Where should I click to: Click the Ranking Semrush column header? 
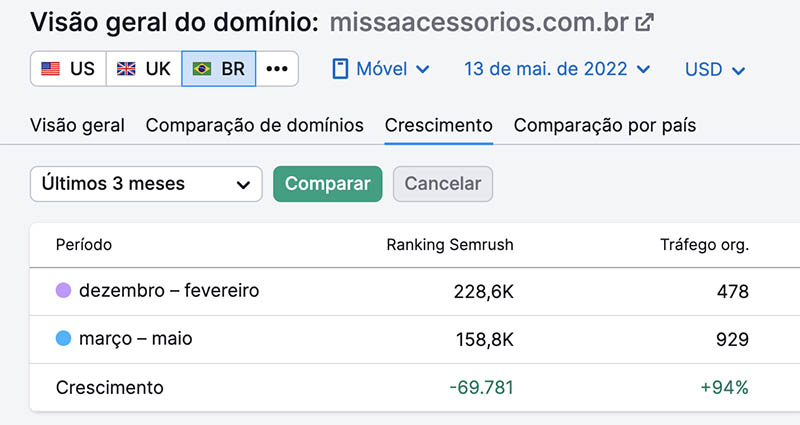point(449,245)
